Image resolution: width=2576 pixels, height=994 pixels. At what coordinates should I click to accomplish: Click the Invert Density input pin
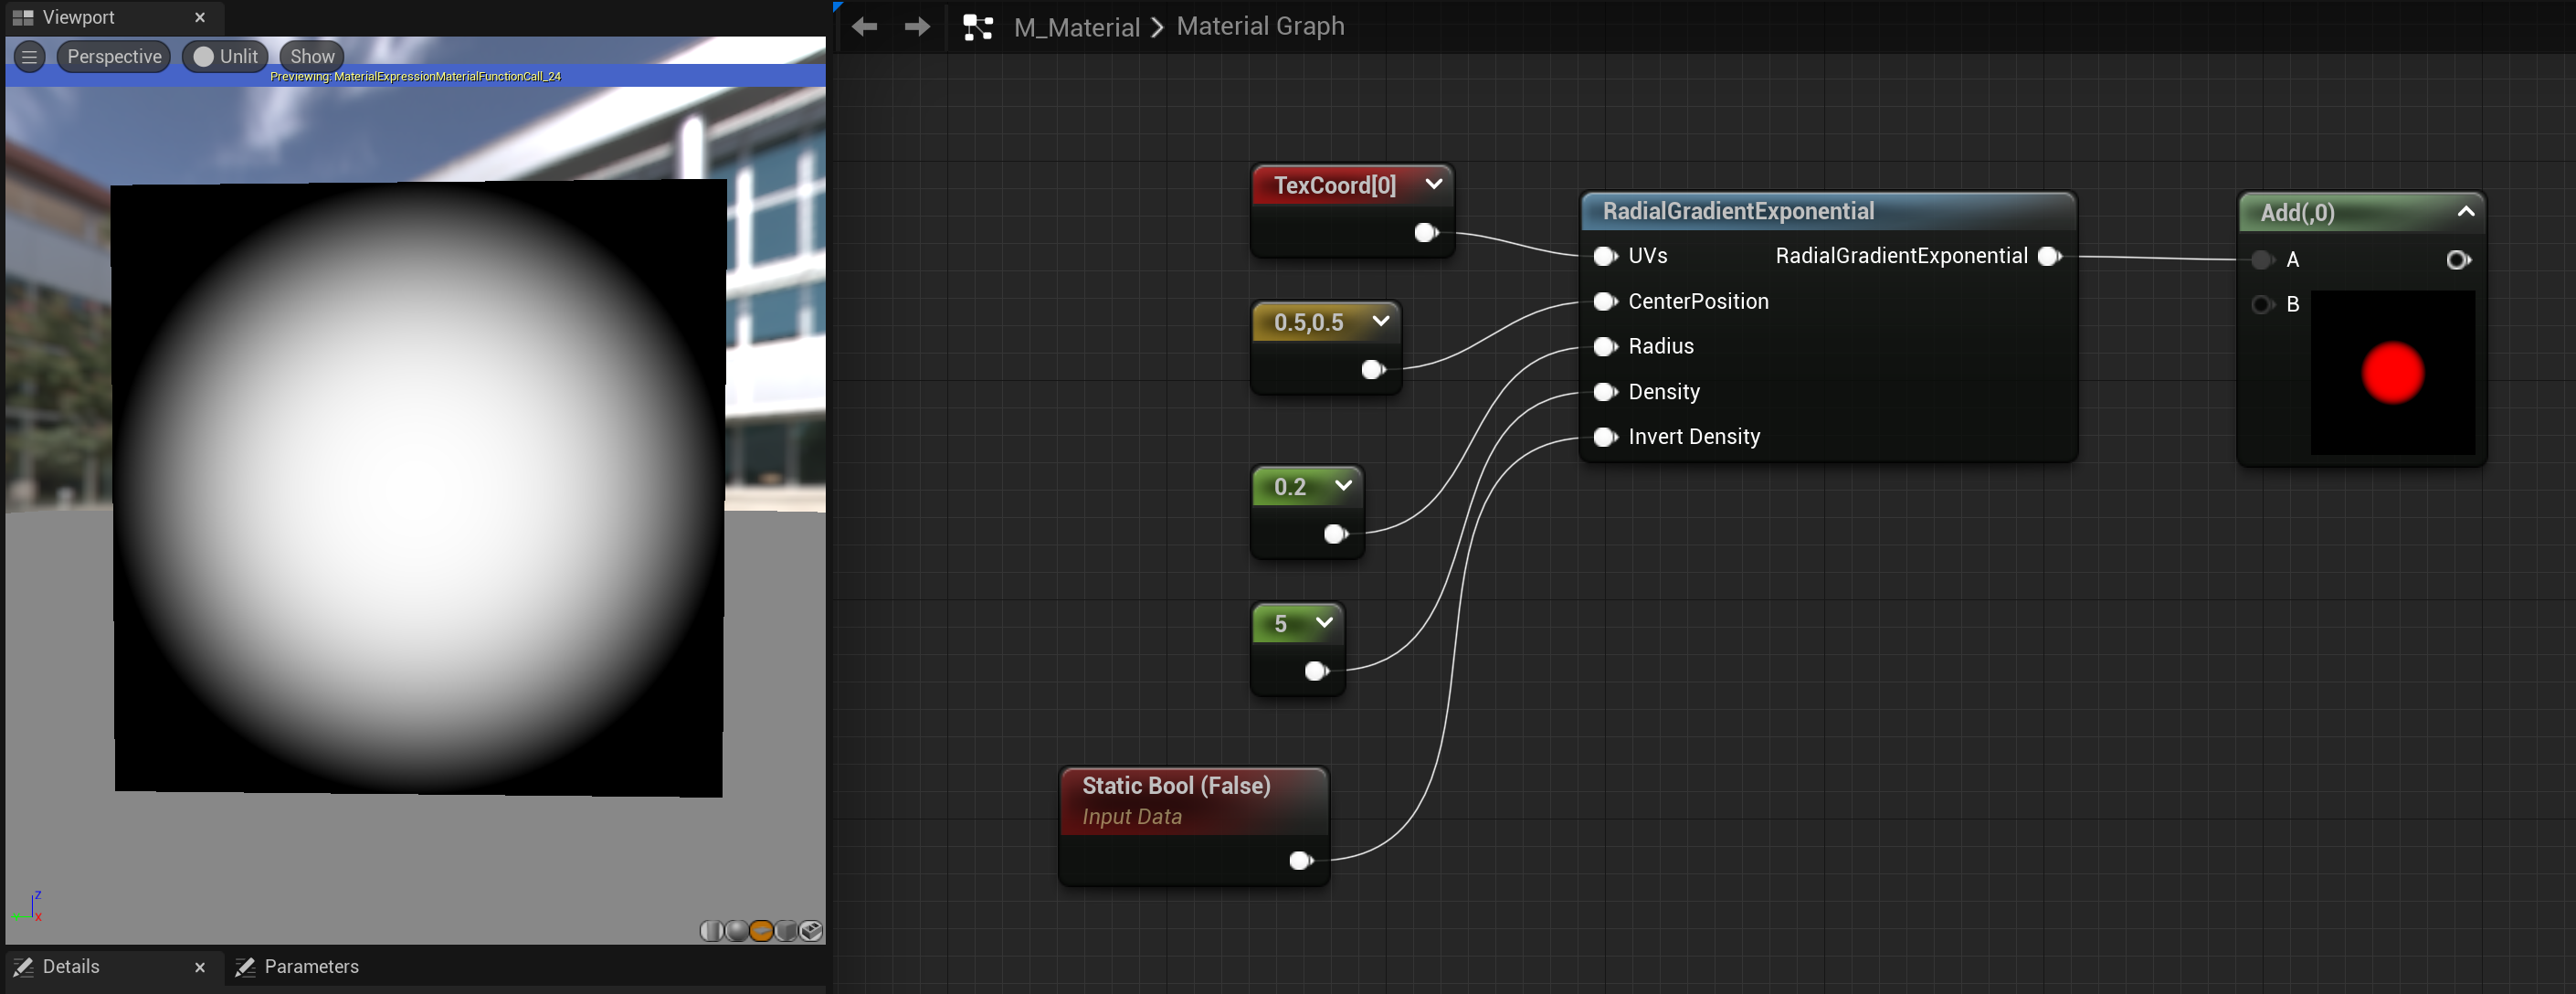[1604, 437]
